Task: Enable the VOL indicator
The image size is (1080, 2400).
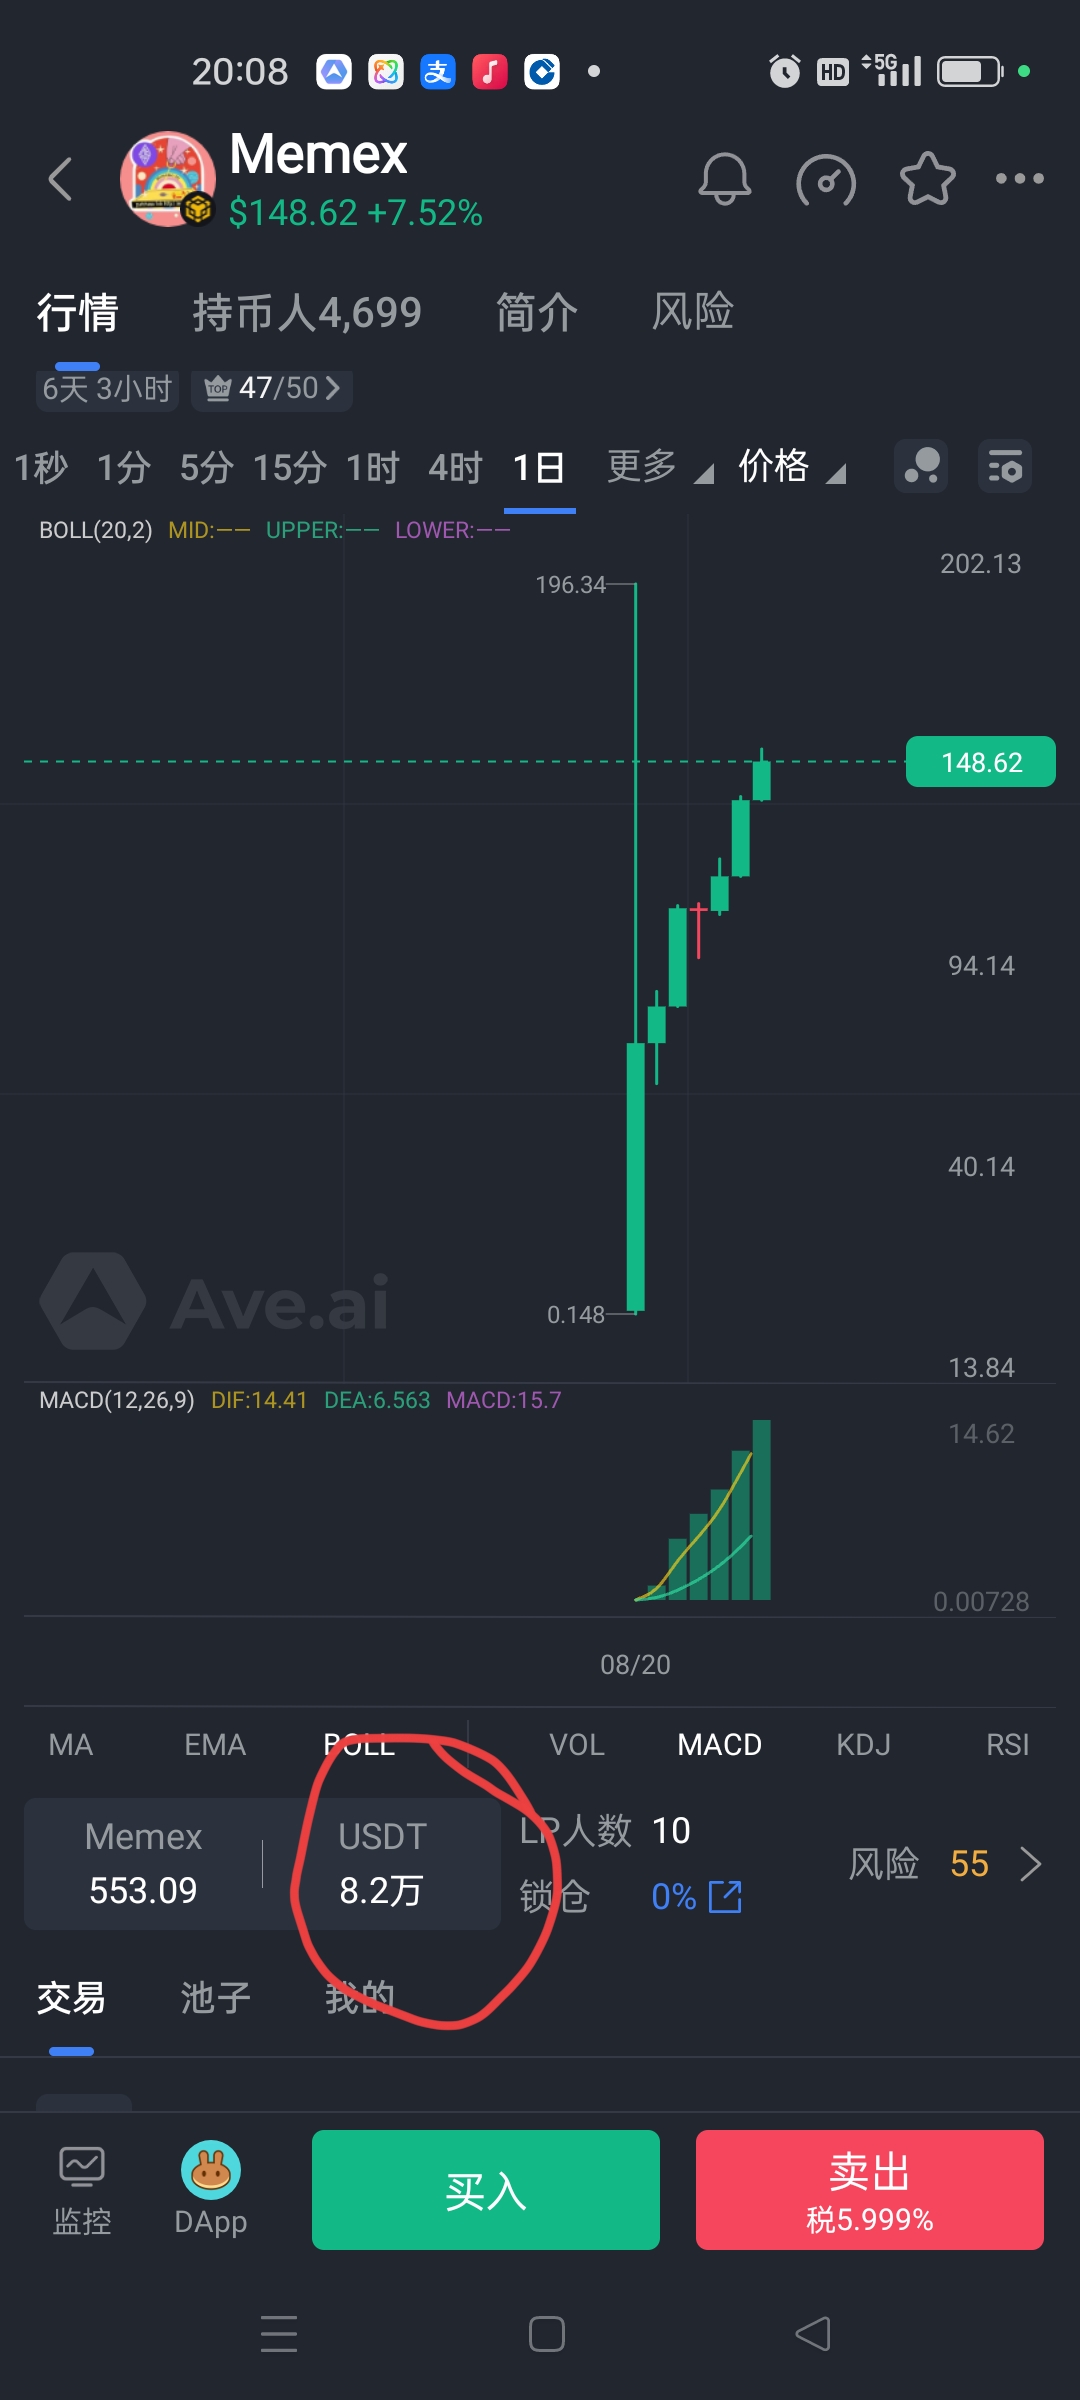Action: click(x=577, y=1745)
